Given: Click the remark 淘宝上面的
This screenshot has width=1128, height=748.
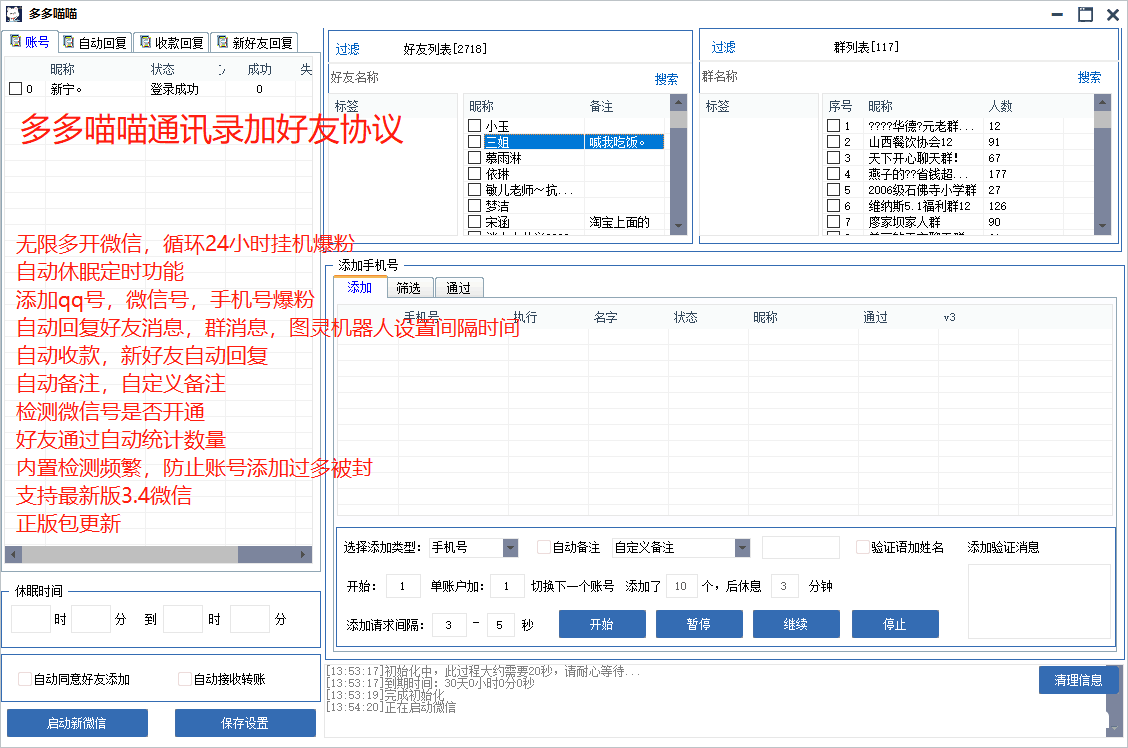Looking at the screenshot, I should click(619, 222).
